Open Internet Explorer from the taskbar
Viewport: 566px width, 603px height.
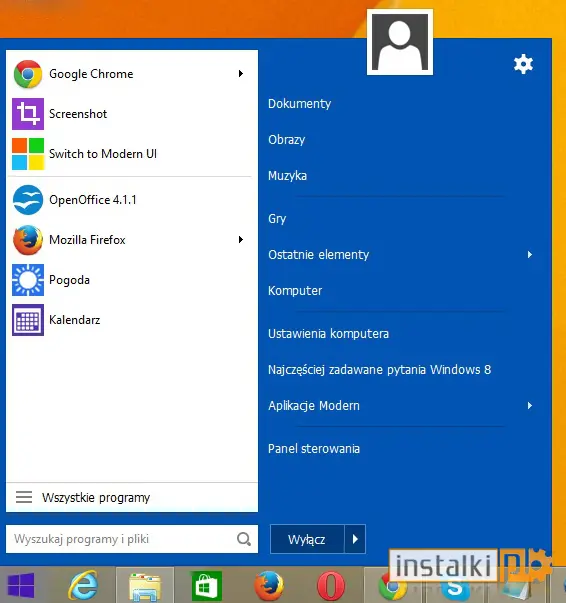83,585
